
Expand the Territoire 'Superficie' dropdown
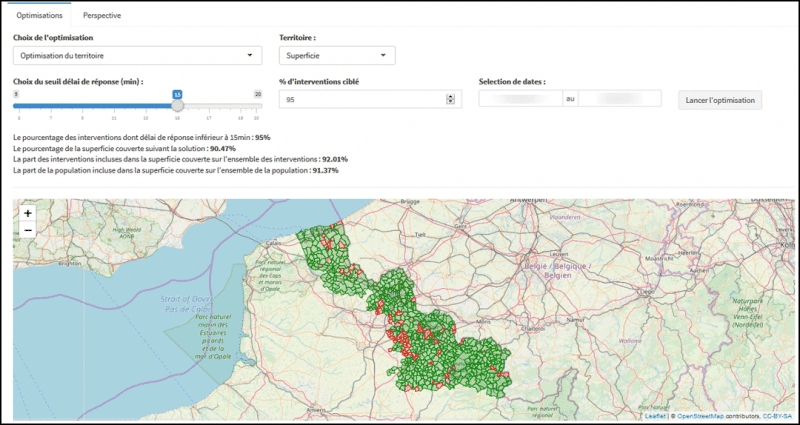(337, 56)
